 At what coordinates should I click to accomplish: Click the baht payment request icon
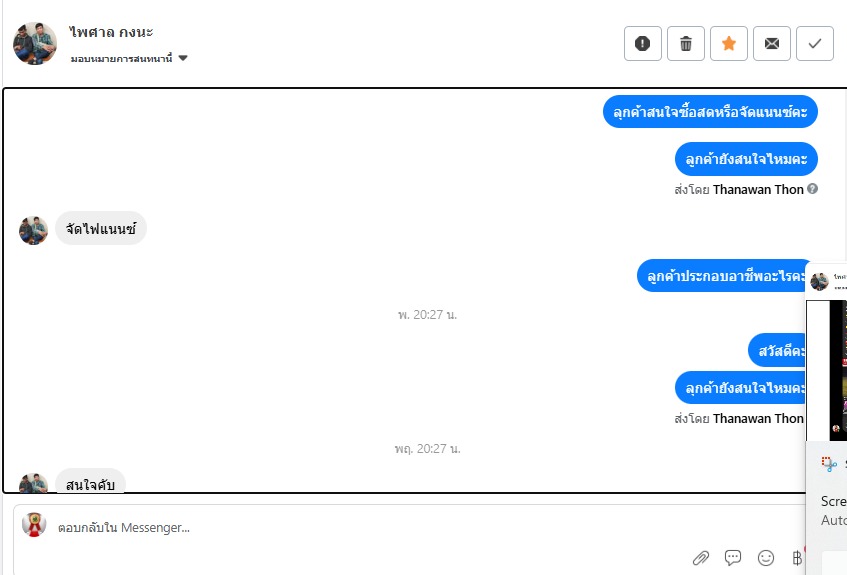pyautogui.click(x=797, y=557)
